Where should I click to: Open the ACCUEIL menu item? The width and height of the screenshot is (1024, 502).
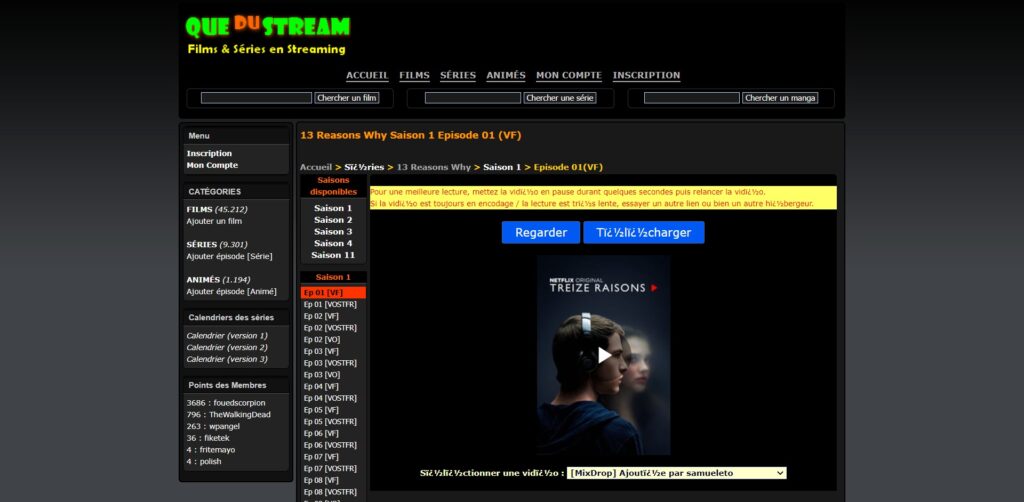pos(367,76)
